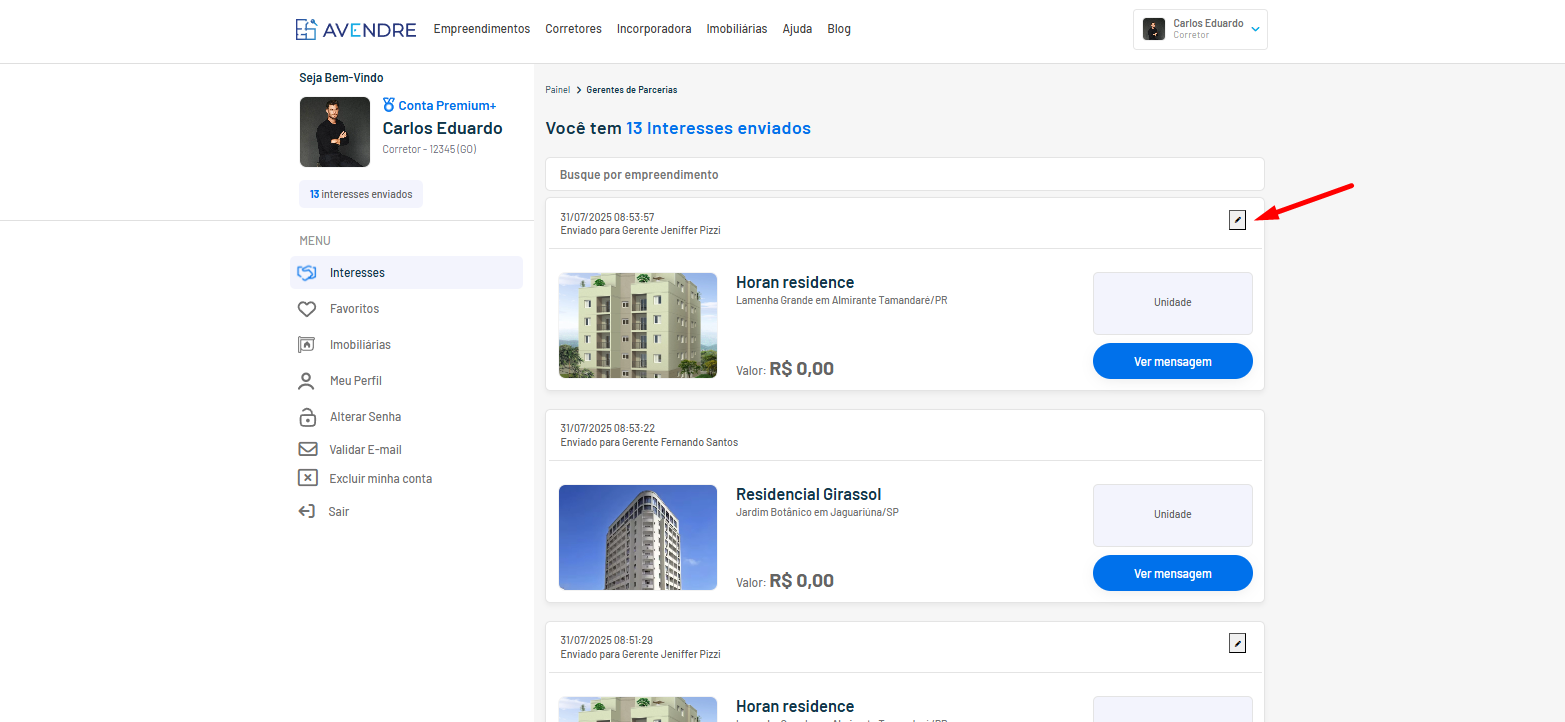Open Meu Perfil person icon
The height and width of the screenshot is (722, 1565).
click(x=307, y=381)
